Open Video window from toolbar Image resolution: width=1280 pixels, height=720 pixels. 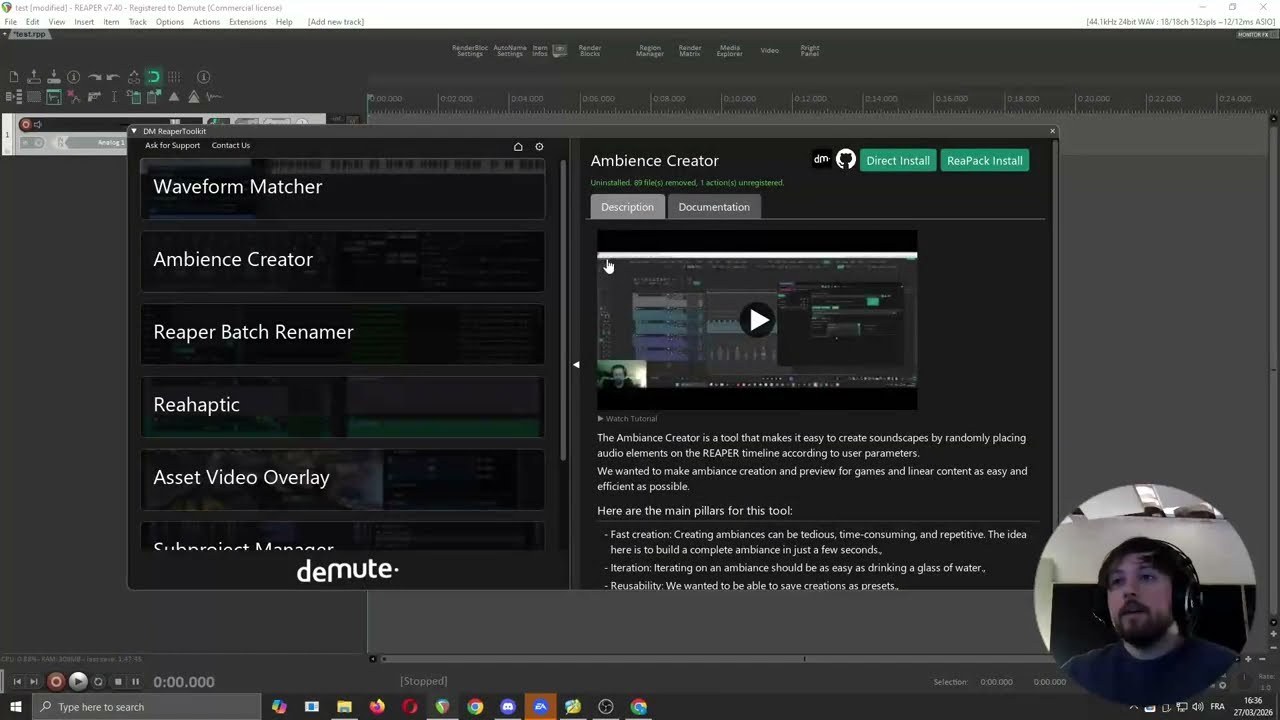(770, 50)
